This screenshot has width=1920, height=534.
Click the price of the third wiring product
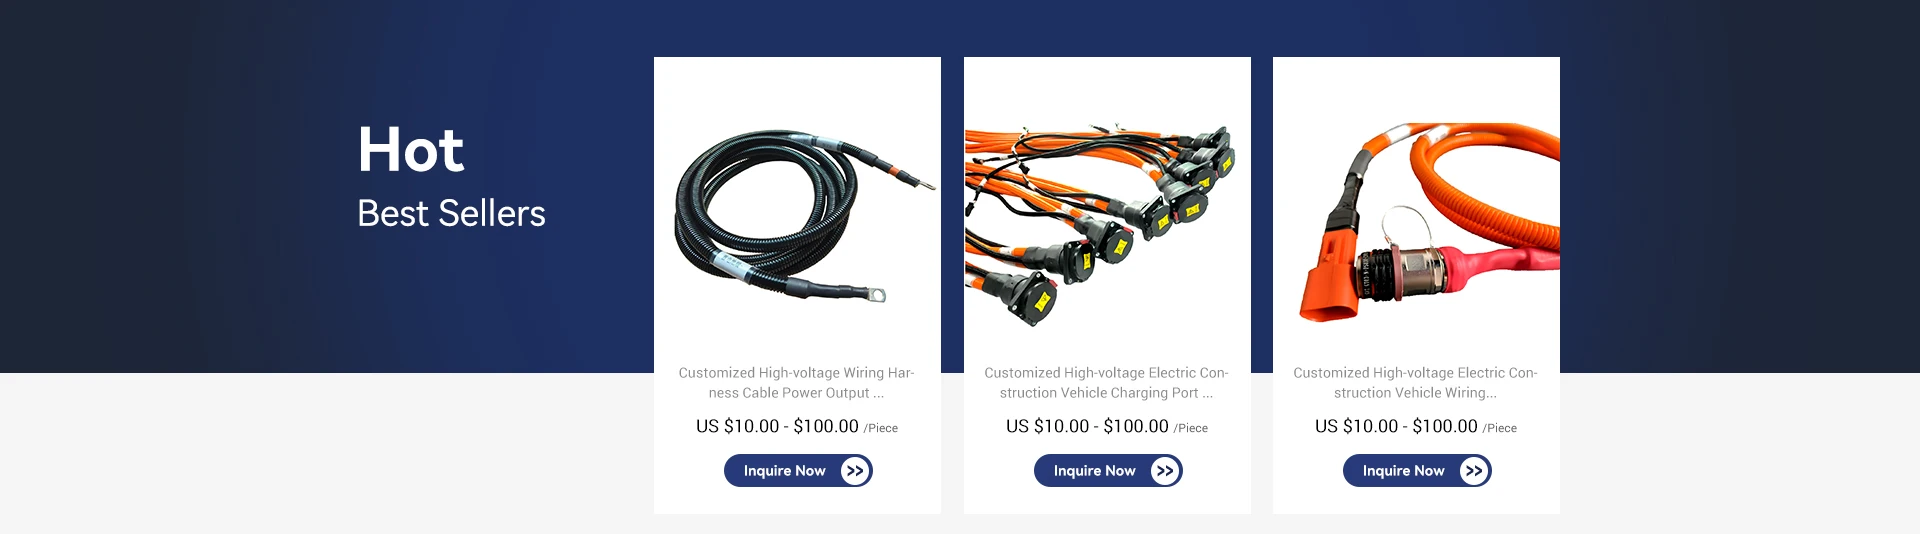coord(1396,426)
